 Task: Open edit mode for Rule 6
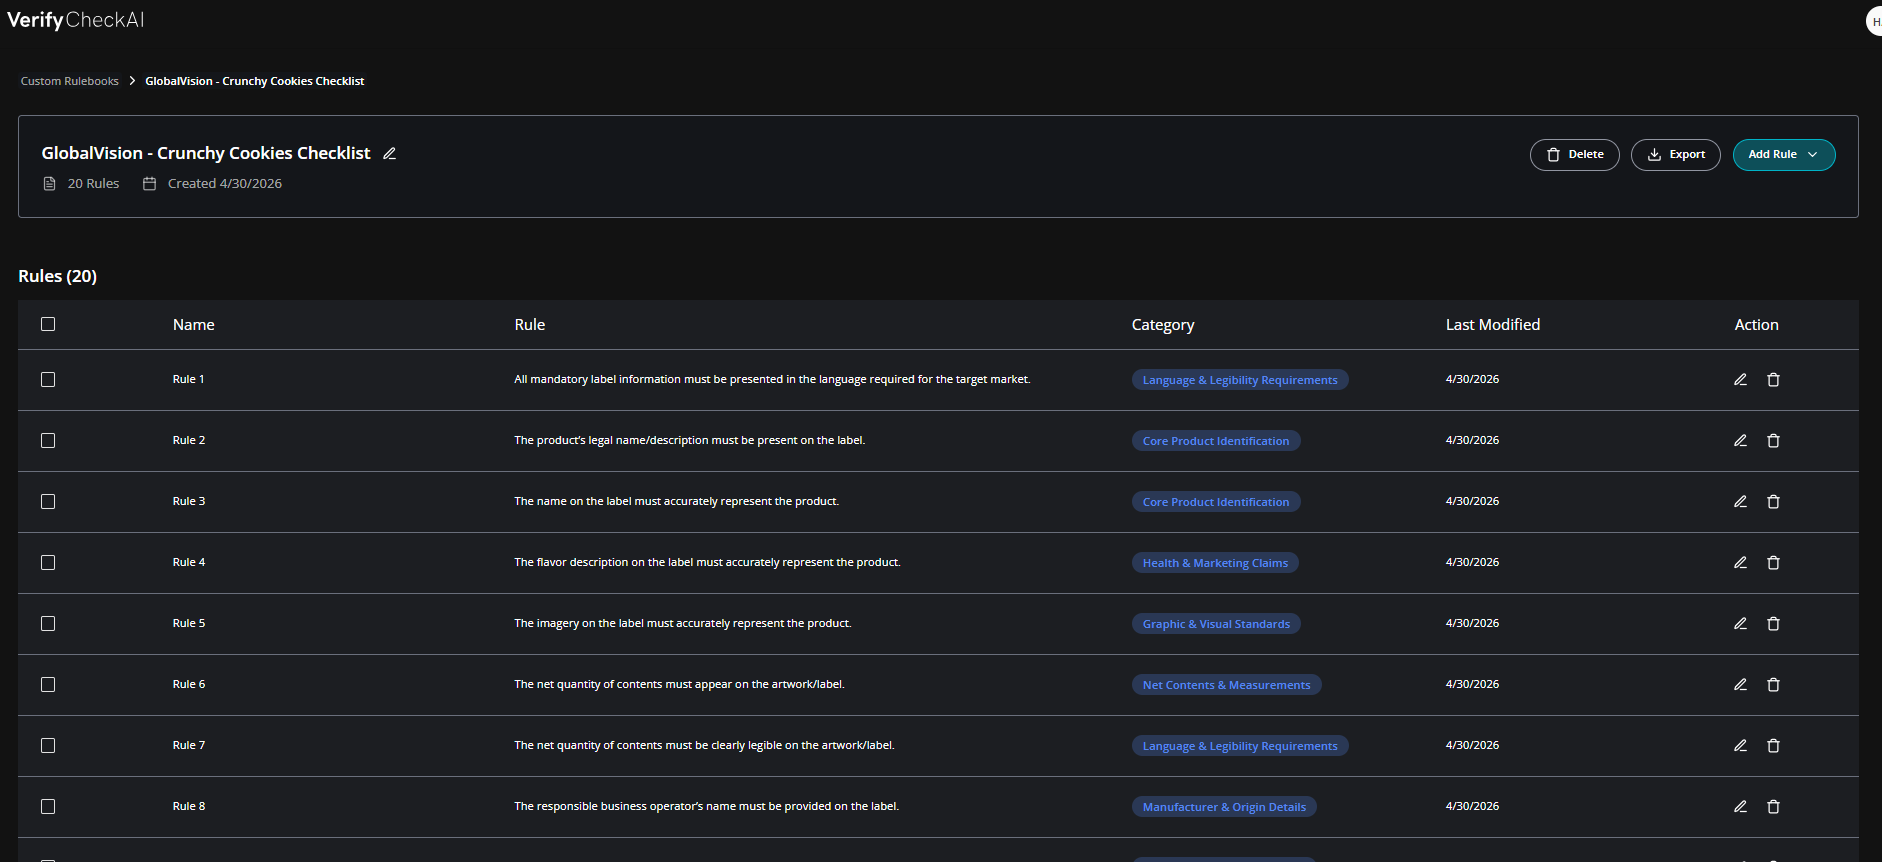1740,685
